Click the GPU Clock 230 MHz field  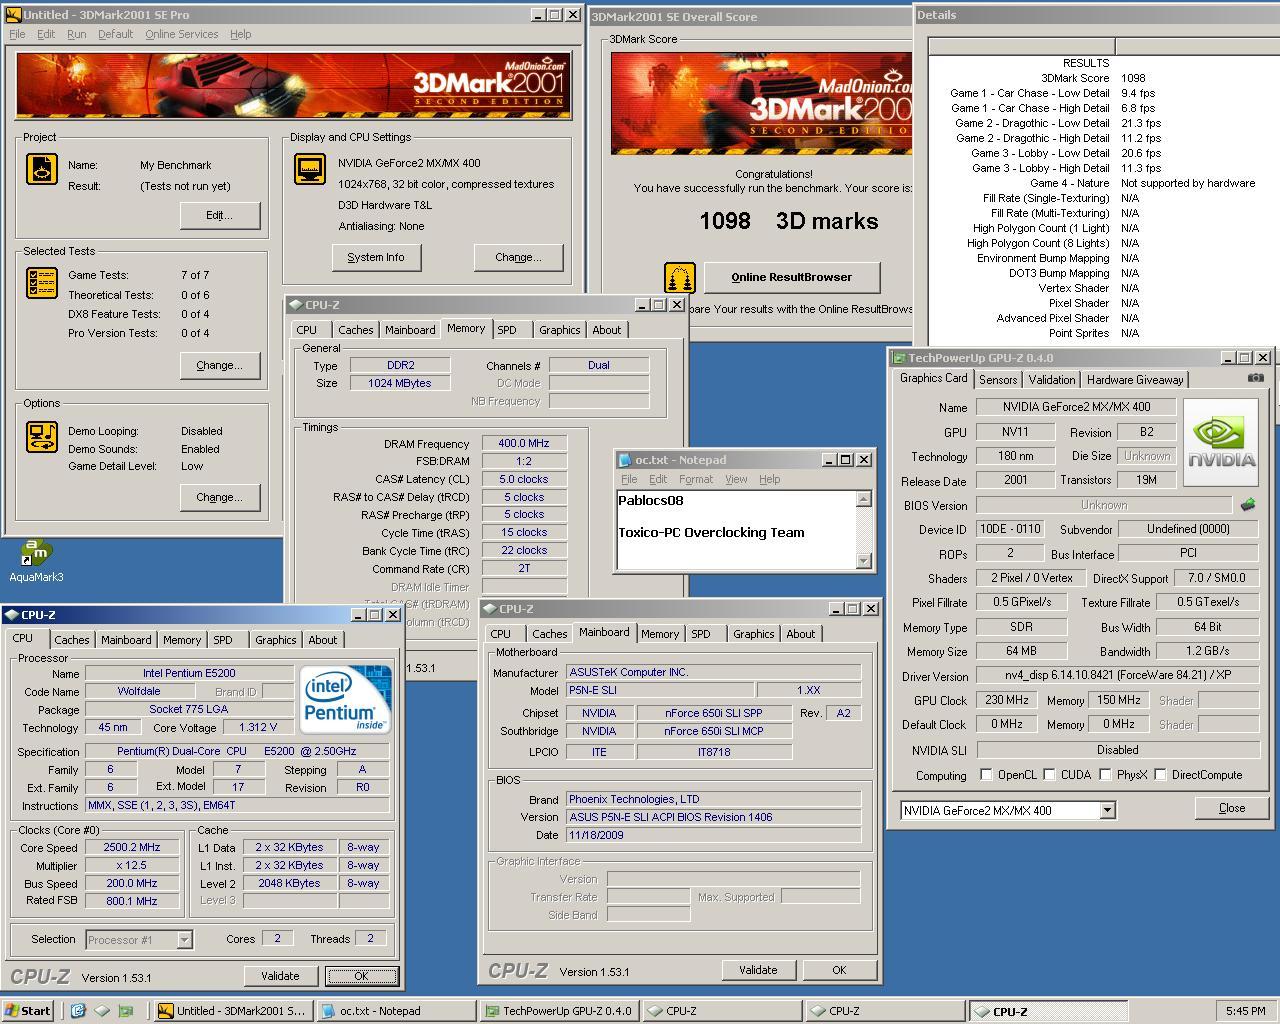(1006, 700)
